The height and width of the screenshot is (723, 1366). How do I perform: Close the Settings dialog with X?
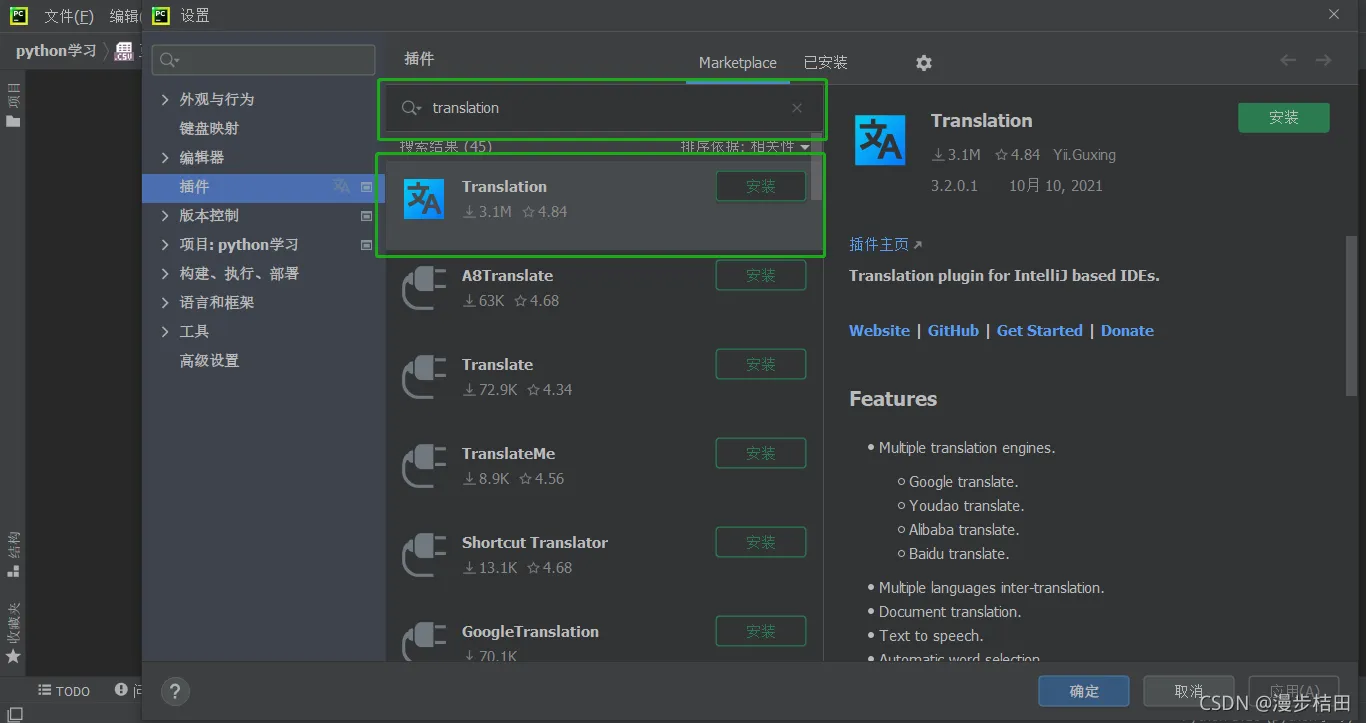(1334, 14)
